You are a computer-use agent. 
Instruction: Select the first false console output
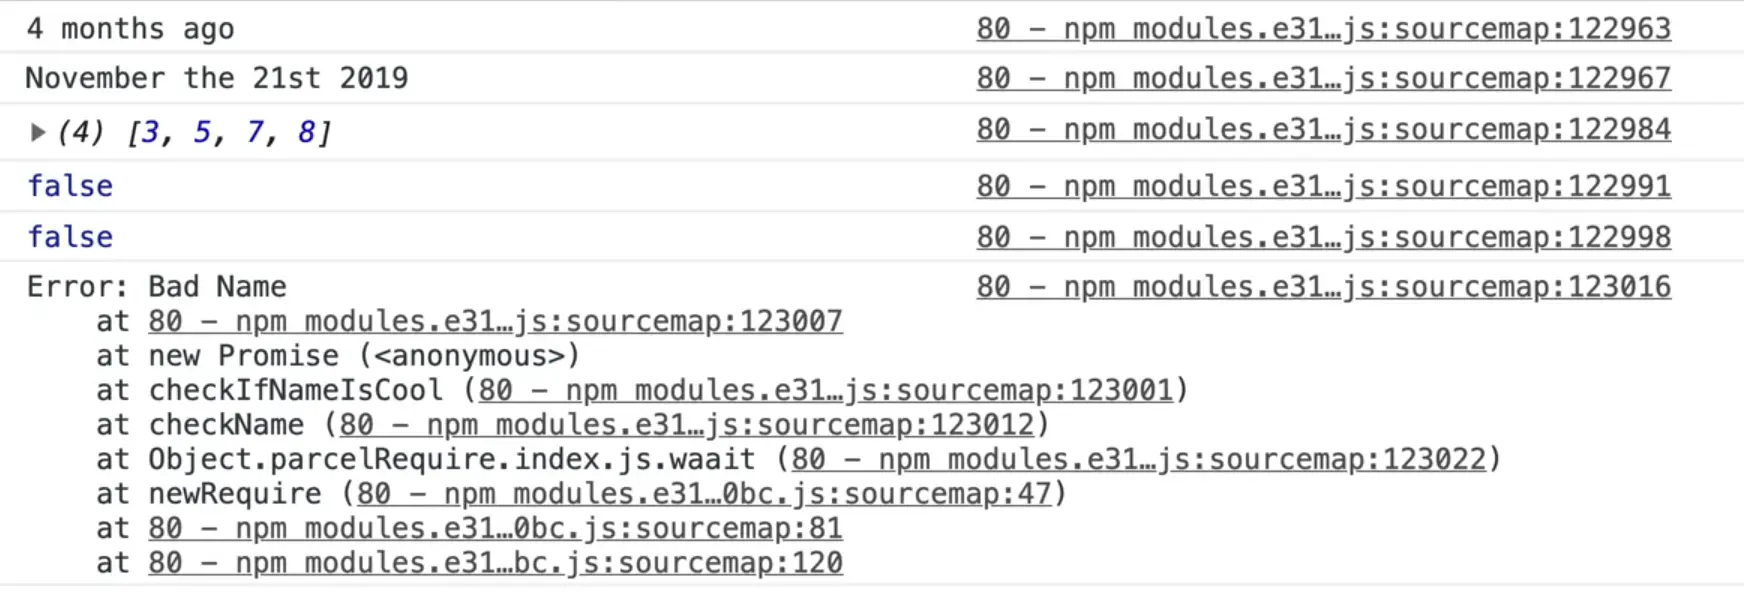[x=69, y=185]
